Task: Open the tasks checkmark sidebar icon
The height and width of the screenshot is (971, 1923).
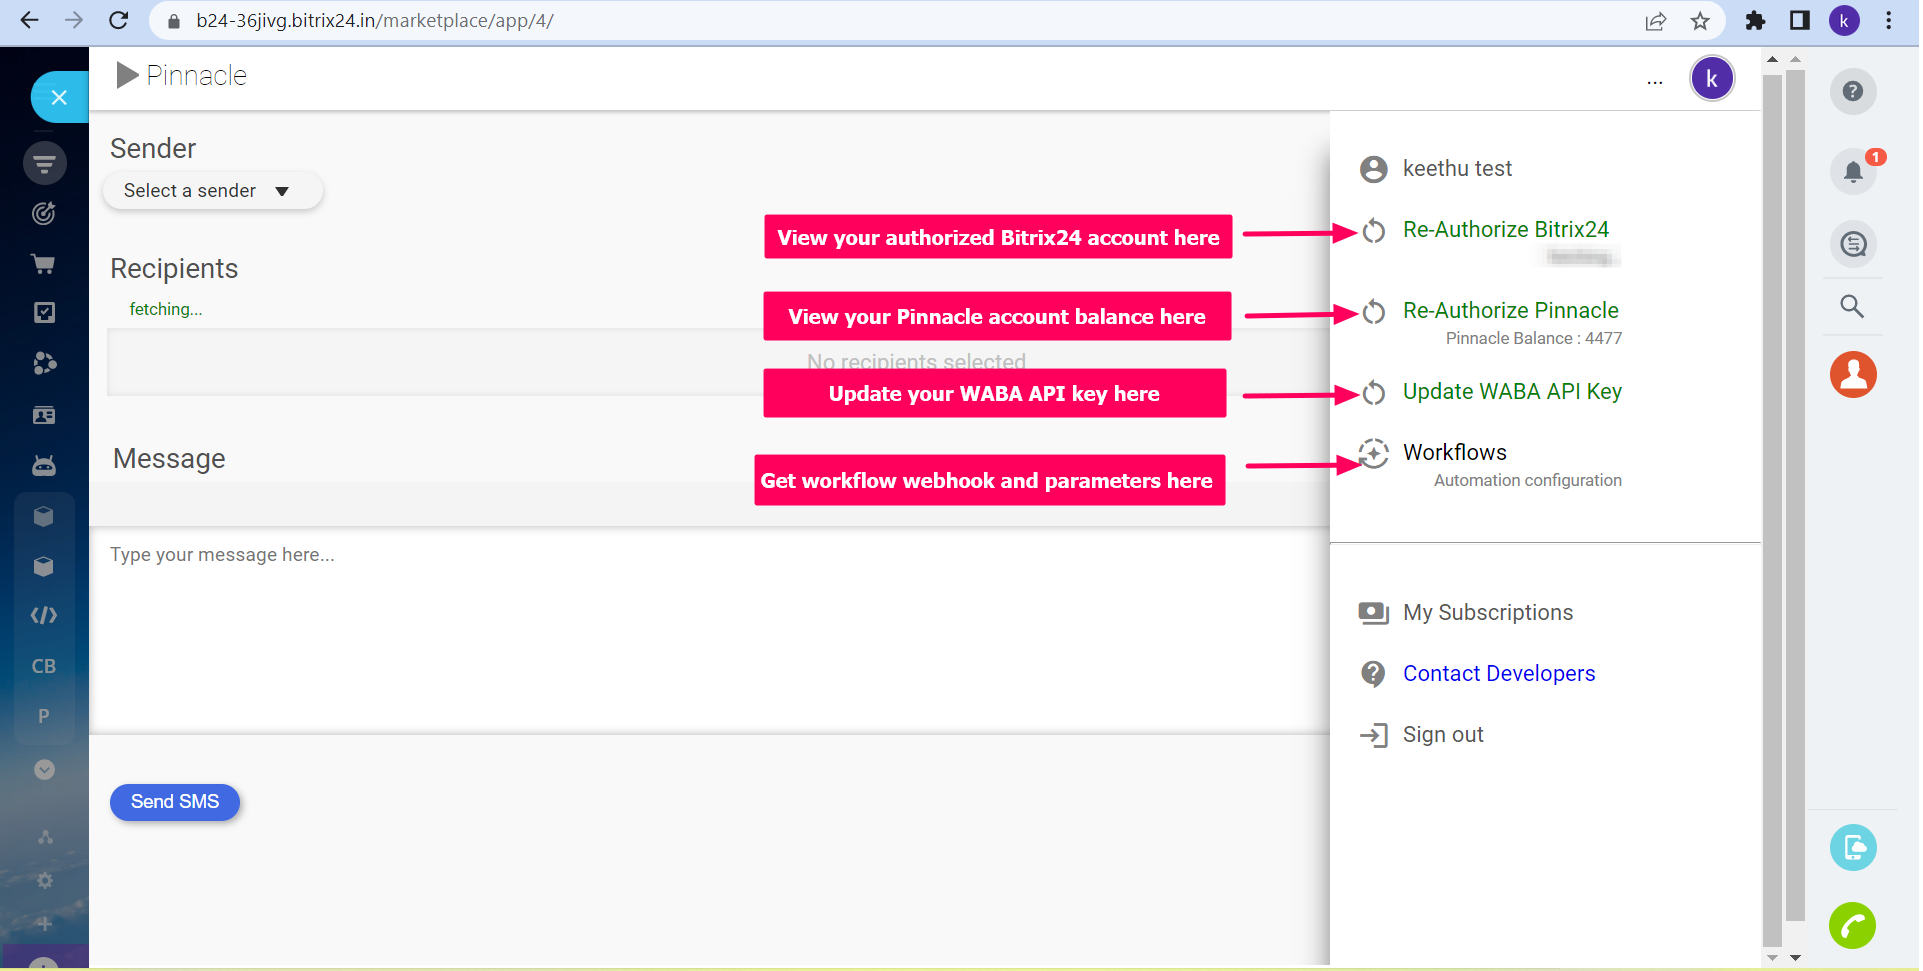Action: pos(44,313)
